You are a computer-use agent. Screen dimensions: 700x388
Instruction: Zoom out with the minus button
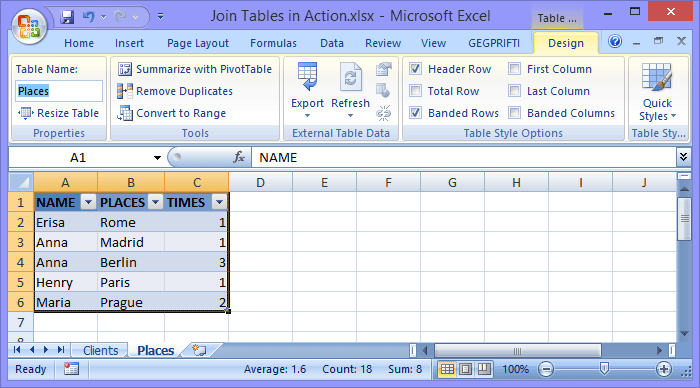click(x=546, y=369)
